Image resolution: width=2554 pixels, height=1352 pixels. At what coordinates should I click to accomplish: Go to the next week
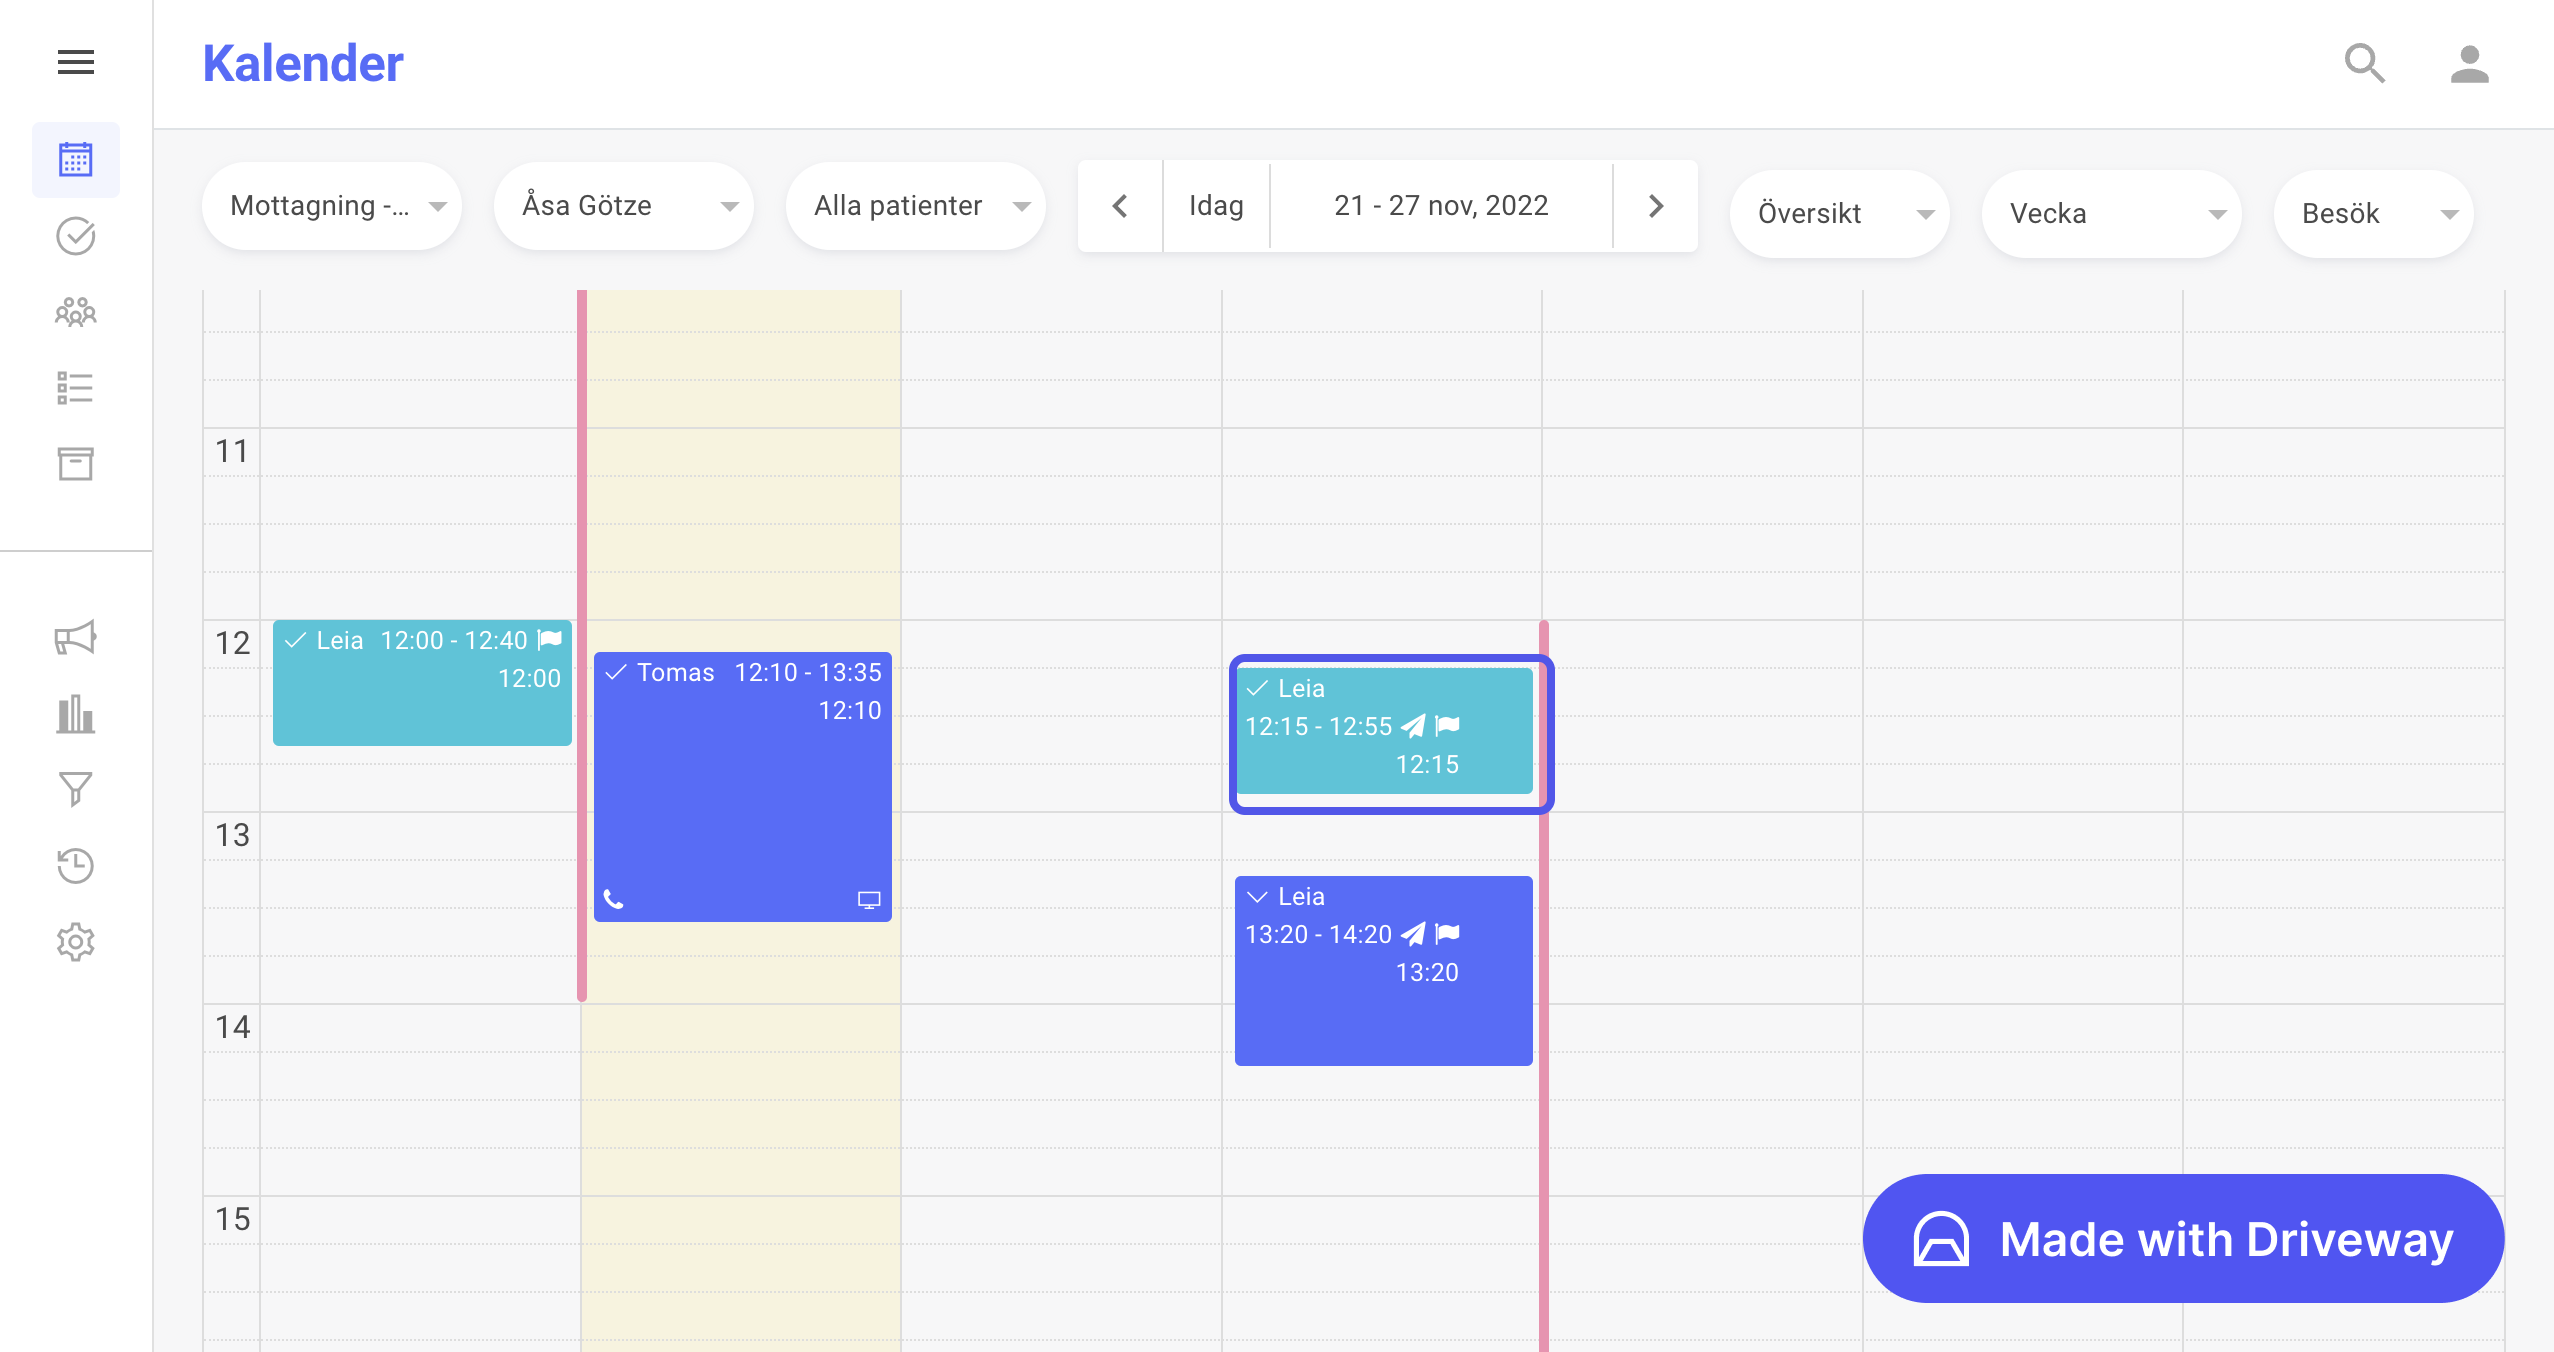(x=1656, y=206)
